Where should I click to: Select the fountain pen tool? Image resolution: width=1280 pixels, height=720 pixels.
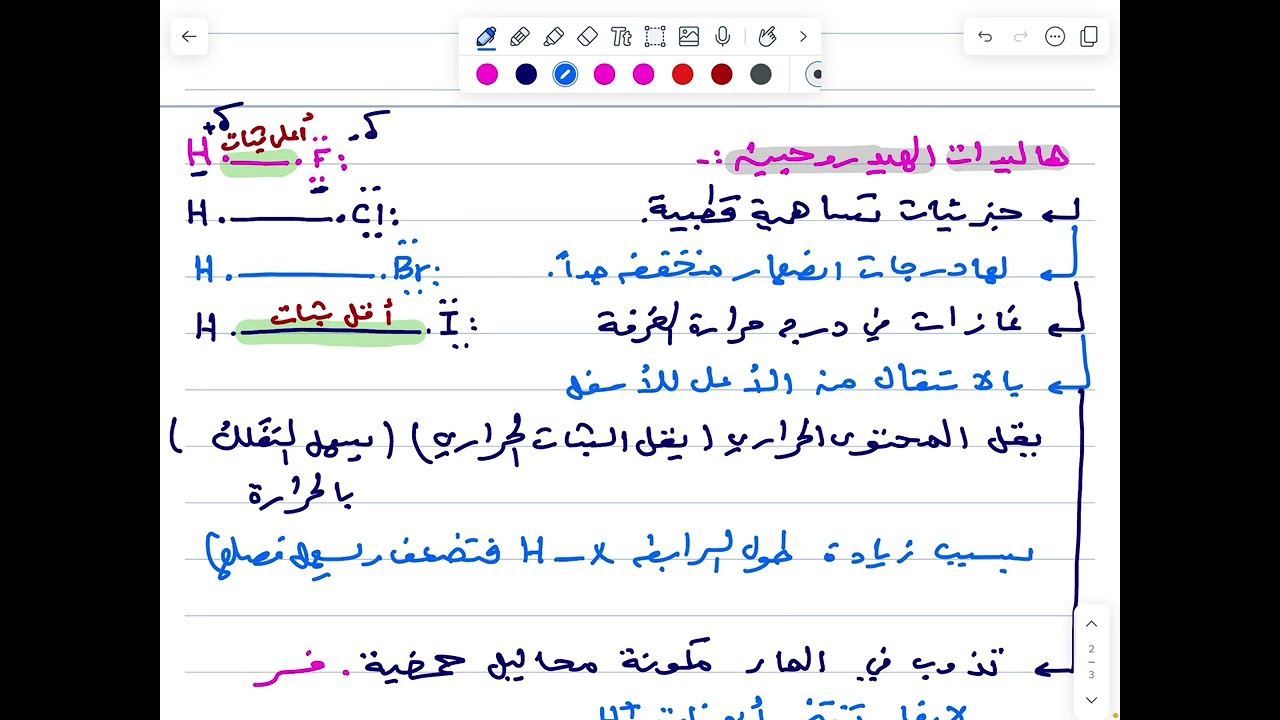[486, 37]
